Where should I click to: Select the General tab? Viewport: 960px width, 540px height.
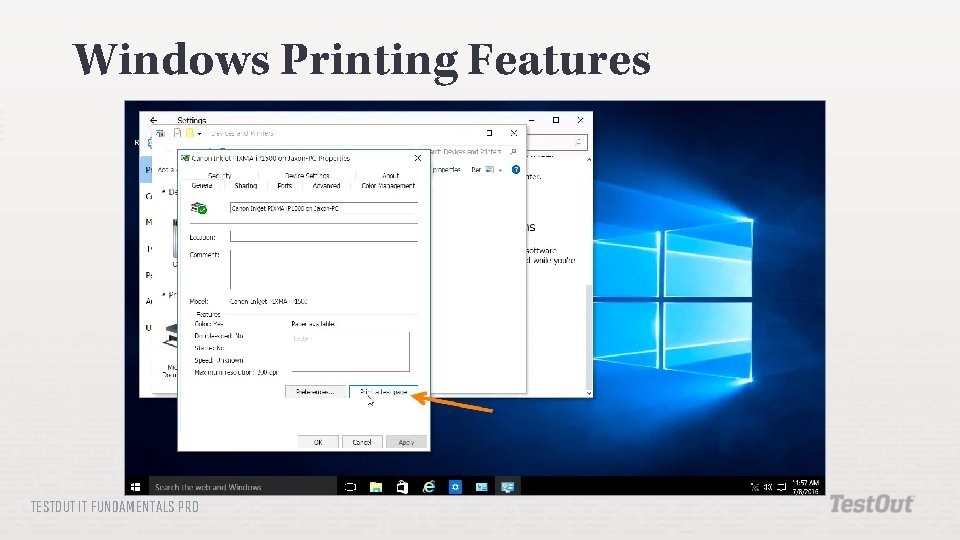coord(201,186)
